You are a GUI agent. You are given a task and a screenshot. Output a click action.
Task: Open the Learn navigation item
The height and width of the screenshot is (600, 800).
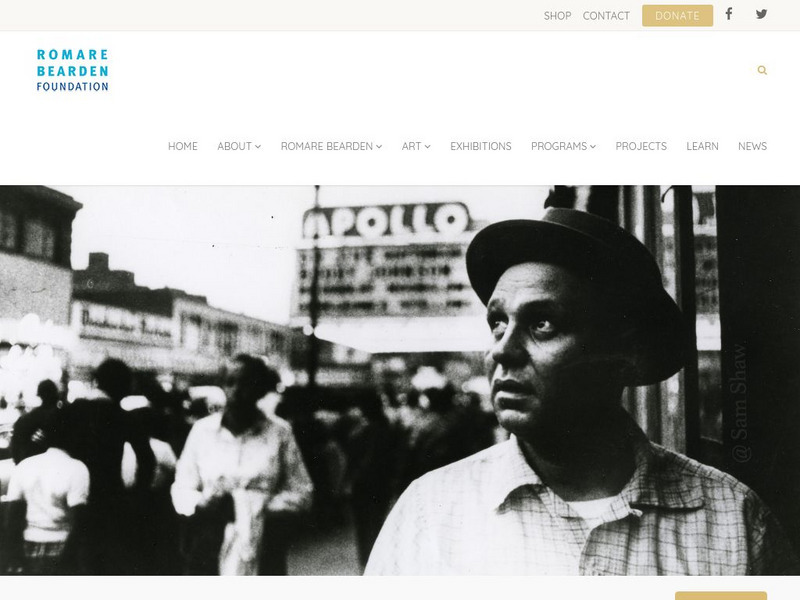(702, 146)
